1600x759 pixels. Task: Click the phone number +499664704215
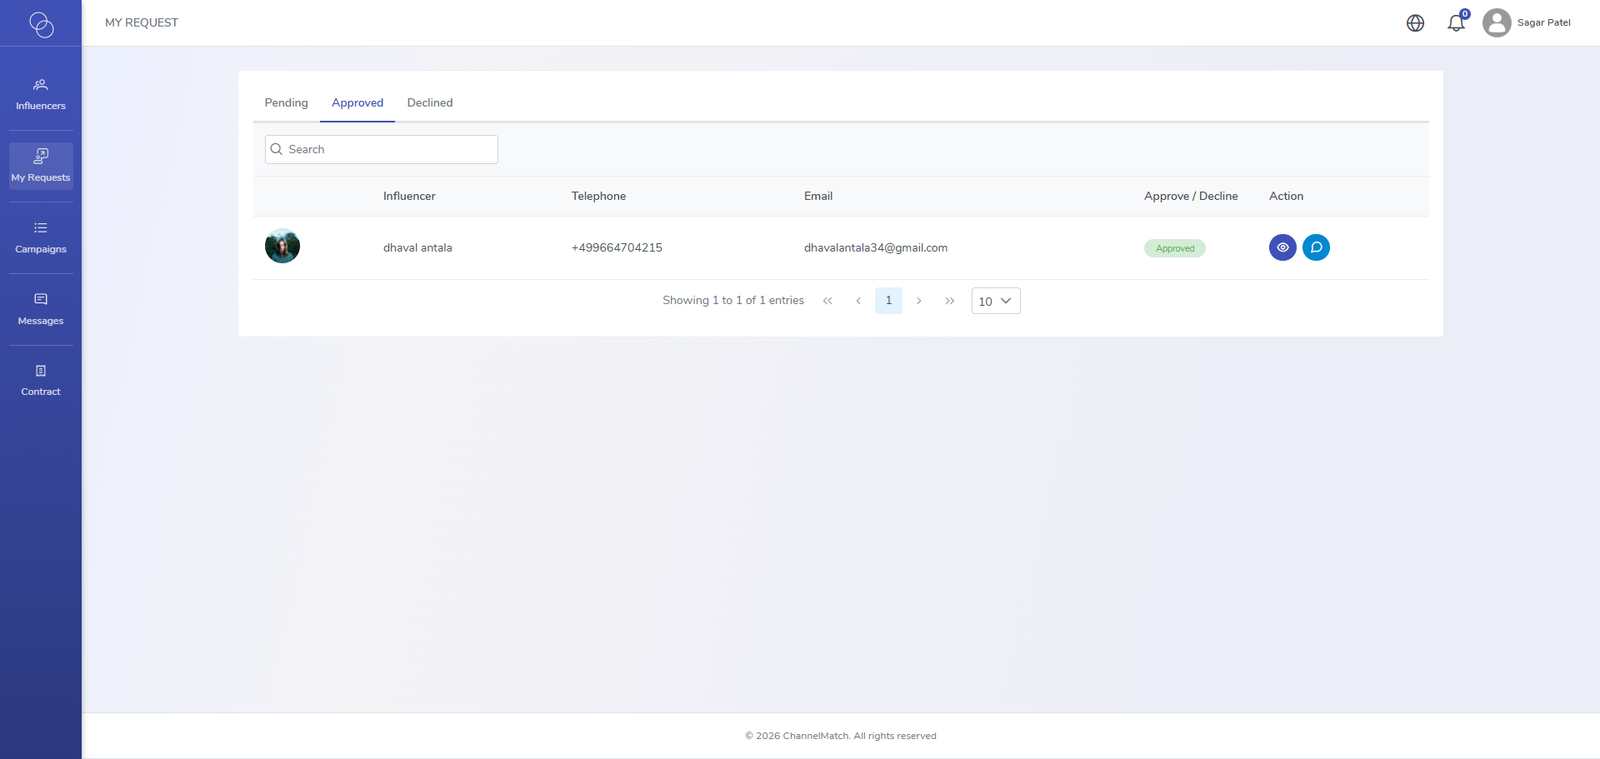(617, 248)
